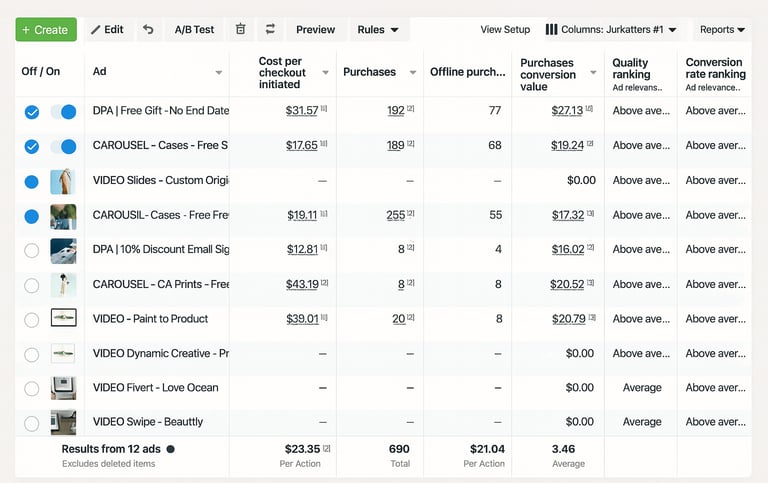This screenshot has height=483, width=768.
Task: Click the columns bars icon
Action: [552, 29]
